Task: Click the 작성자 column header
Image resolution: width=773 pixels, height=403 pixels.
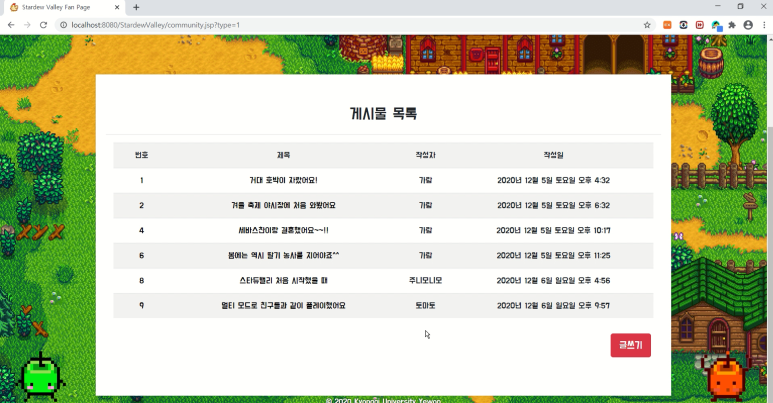Action: [x=425, y=155]
